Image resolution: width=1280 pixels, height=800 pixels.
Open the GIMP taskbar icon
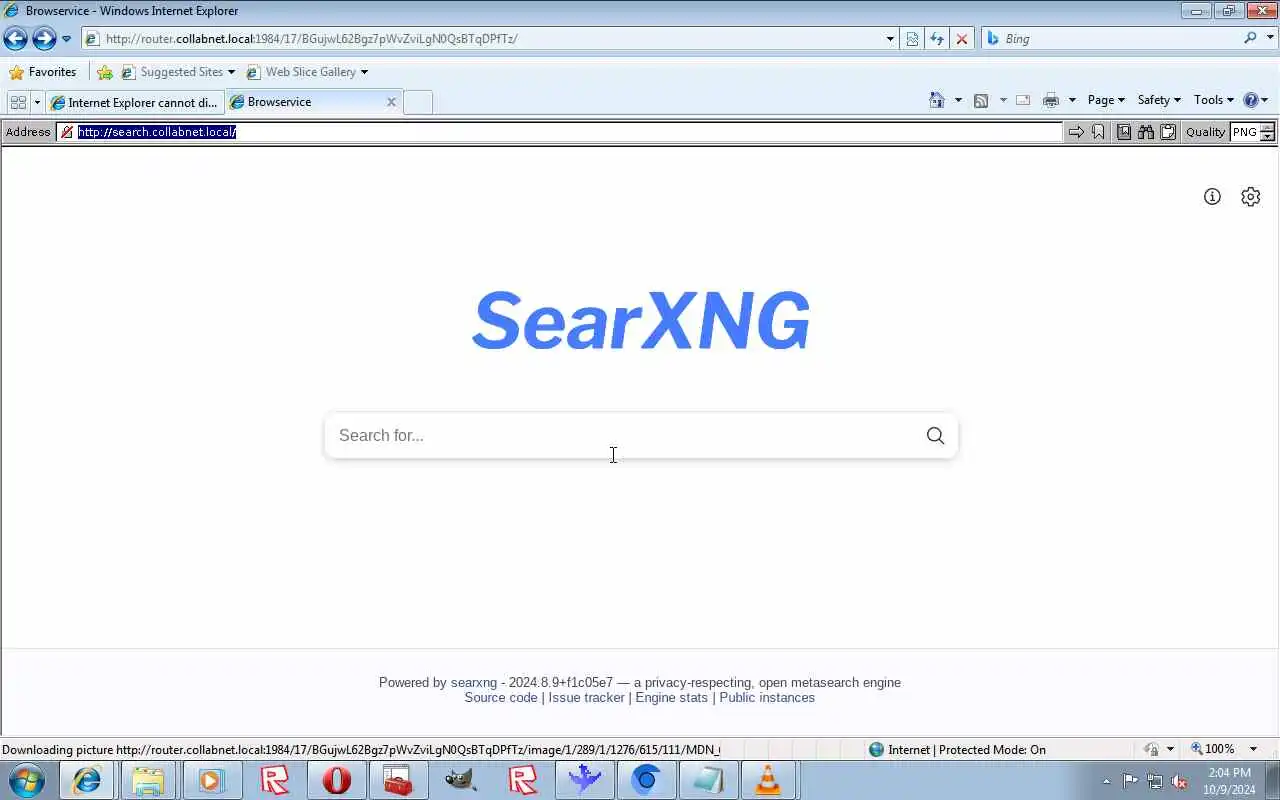pyautogui.click(x=460, y=780)
